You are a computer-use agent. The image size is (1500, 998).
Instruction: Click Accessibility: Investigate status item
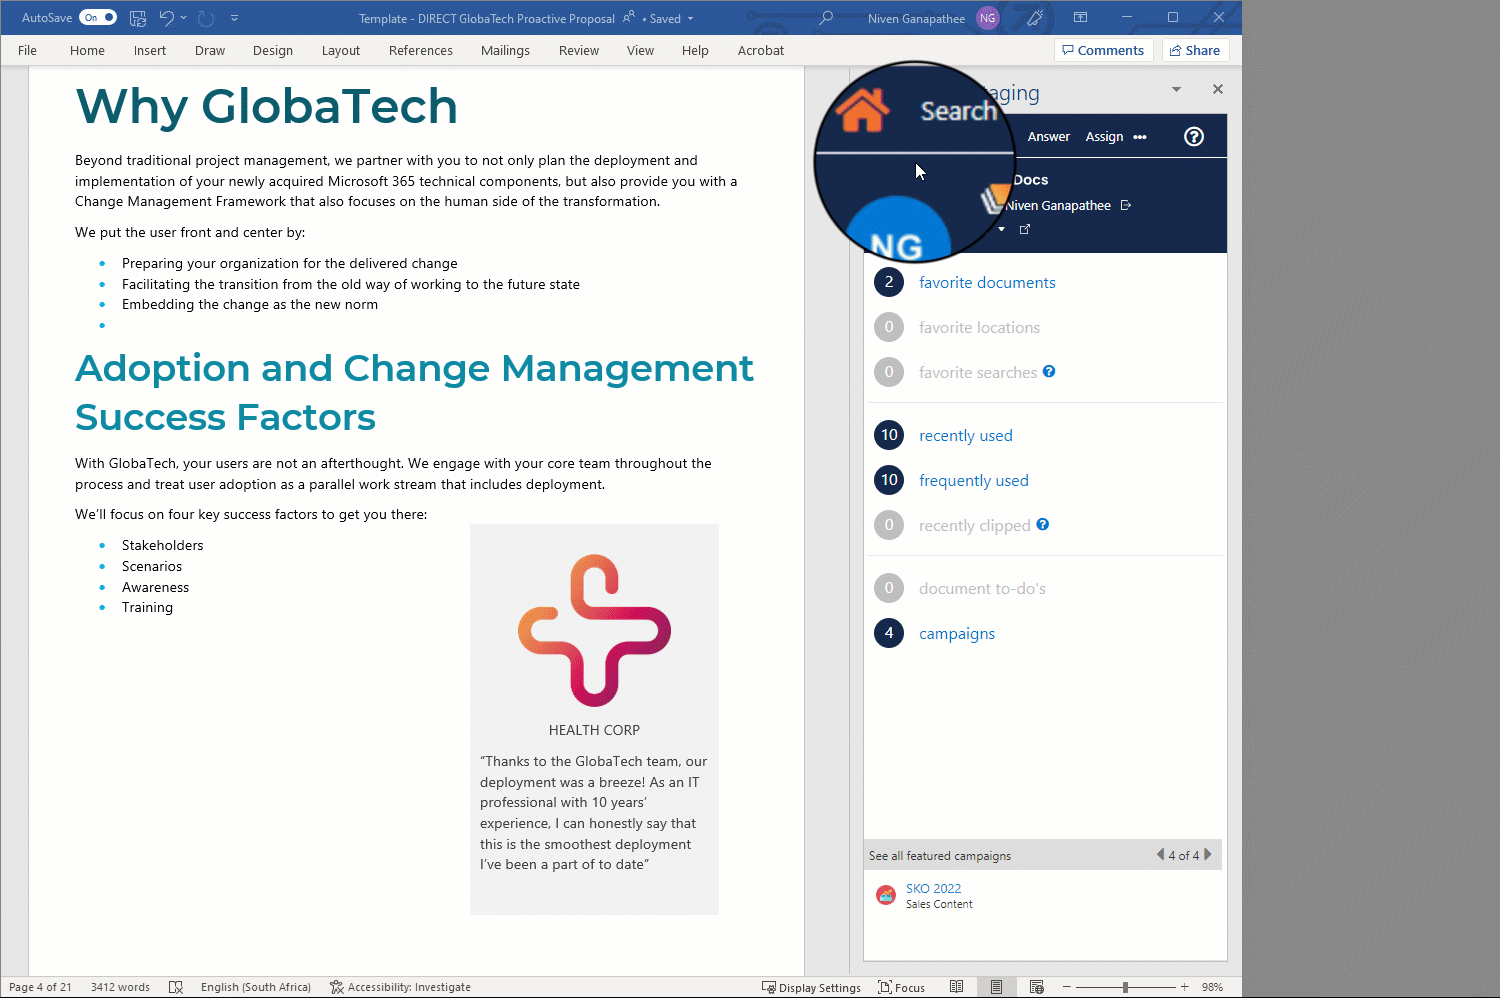[x=400, y=987]
